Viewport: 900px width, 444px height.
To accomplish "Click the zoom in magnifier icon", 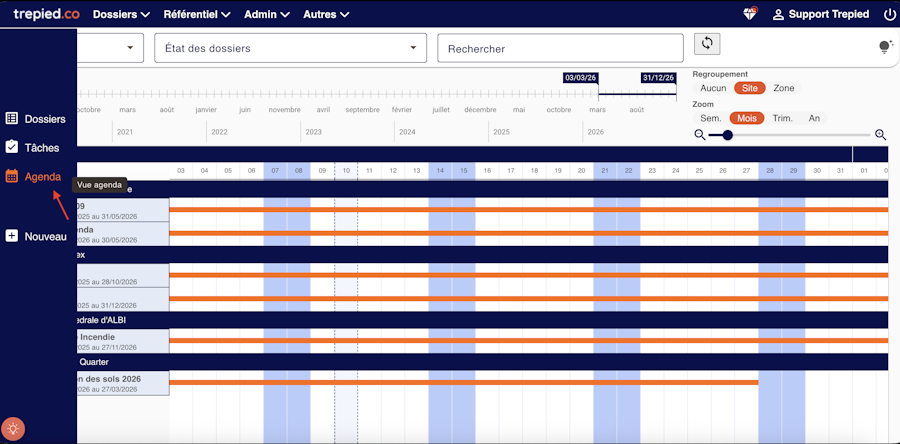I will pos(880,135).
